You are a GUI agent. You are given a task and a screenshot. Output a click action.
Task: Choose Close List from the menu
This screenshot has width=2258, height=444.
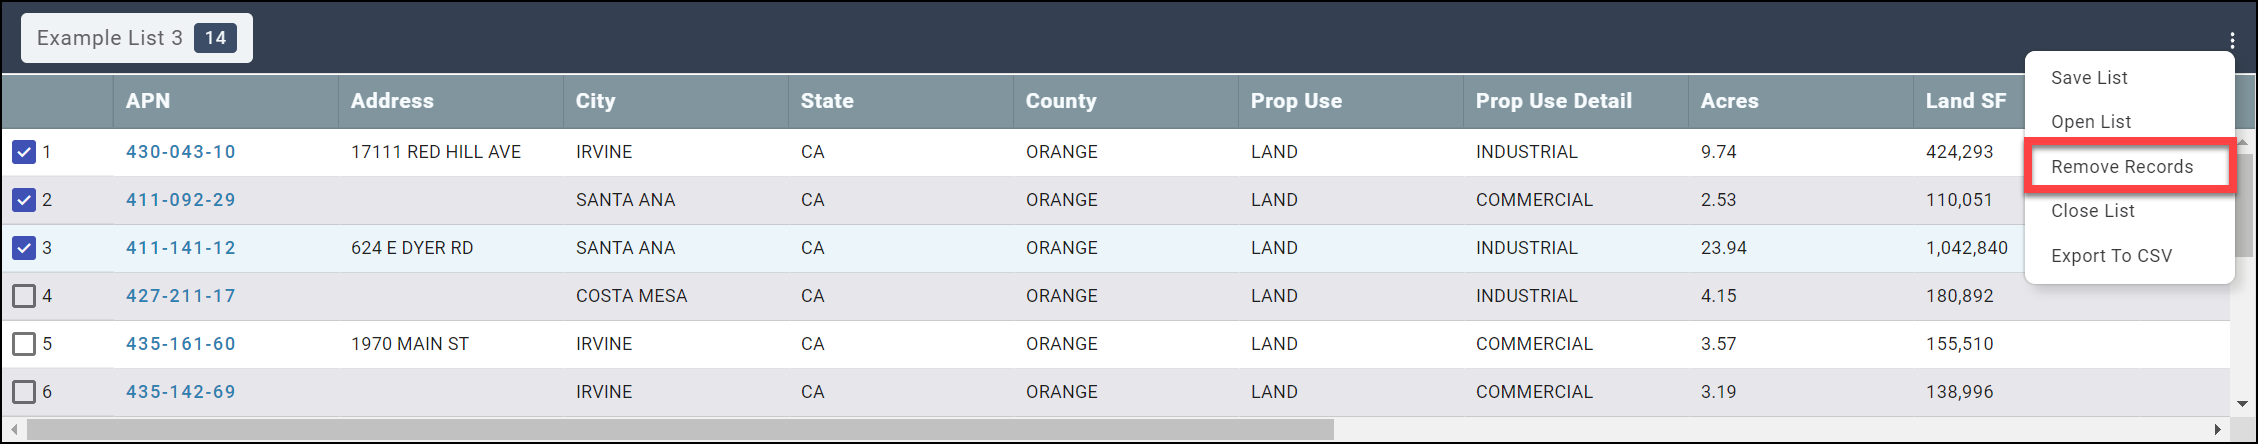[2092, 211]
